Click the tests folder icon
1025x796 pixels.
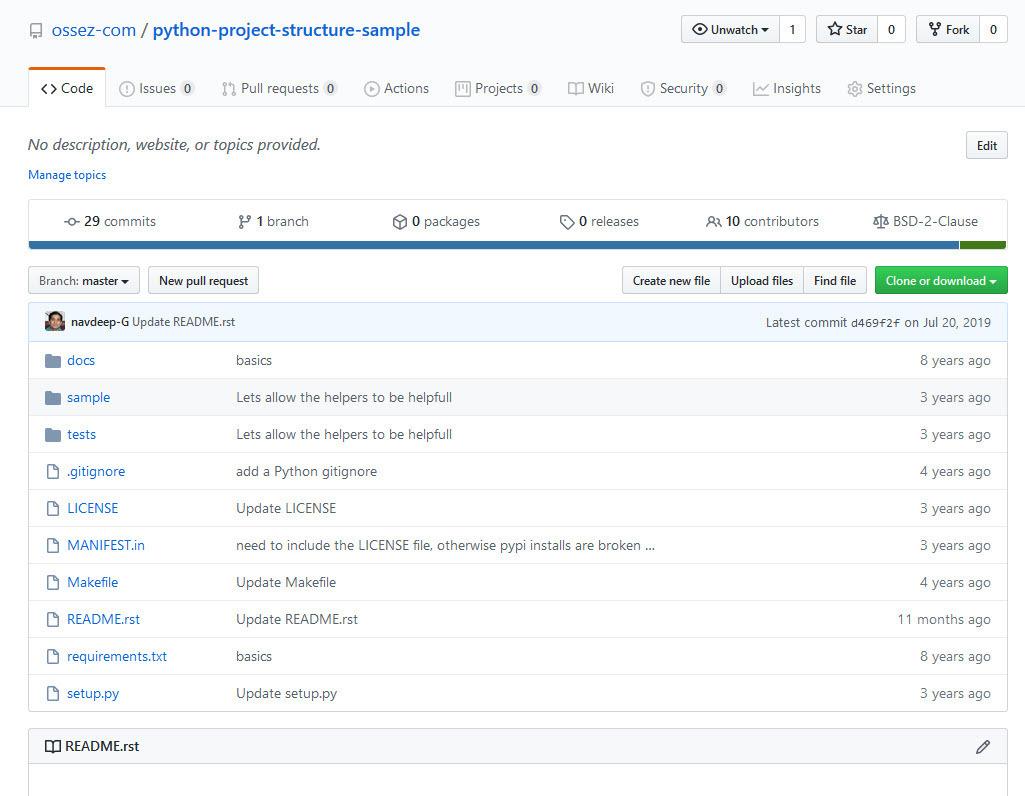click(x=53, y=435)
